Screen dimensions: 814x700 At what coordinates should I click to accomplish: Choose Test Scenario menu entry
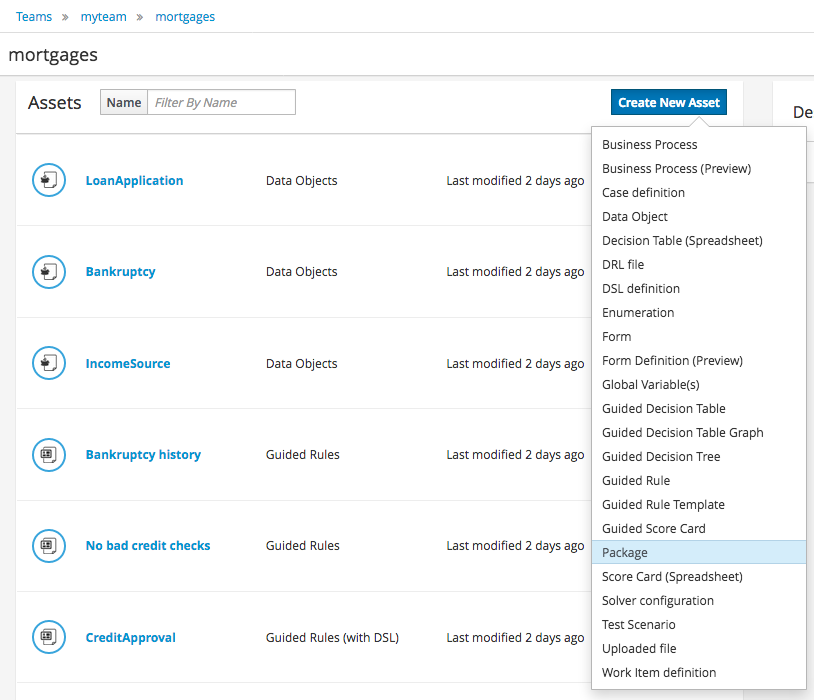(639, 625)
